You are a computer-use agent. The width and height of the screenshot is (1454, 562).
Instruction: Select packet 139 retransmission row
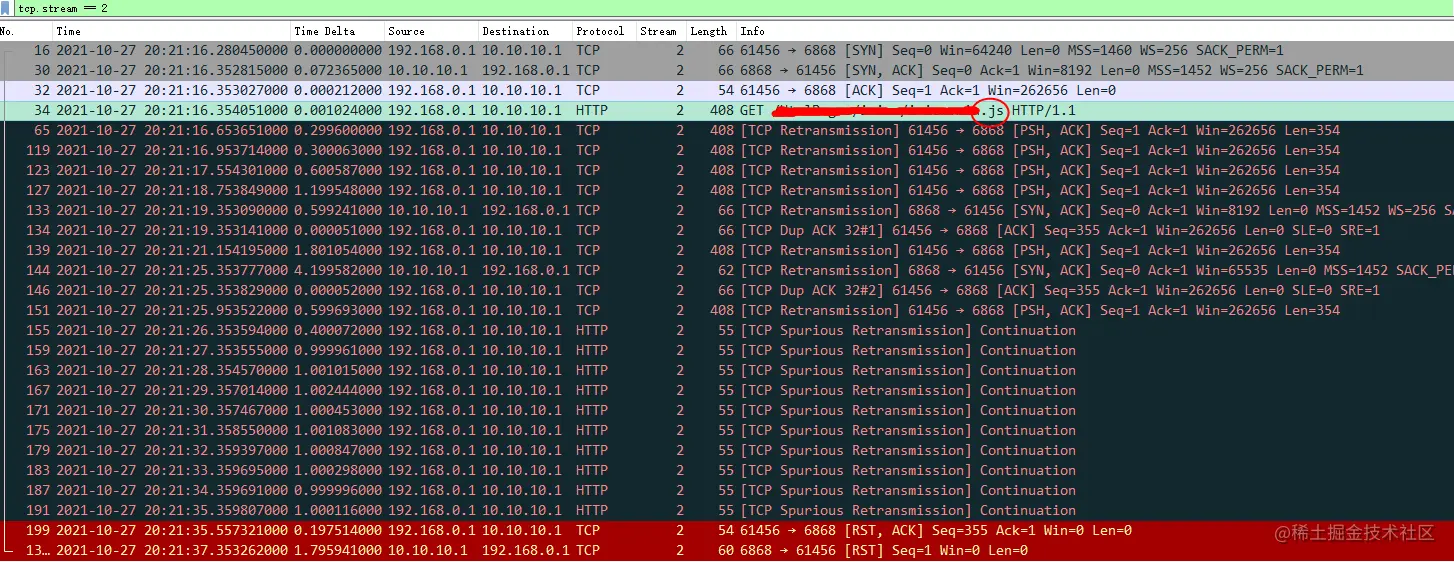coord(727,251)
